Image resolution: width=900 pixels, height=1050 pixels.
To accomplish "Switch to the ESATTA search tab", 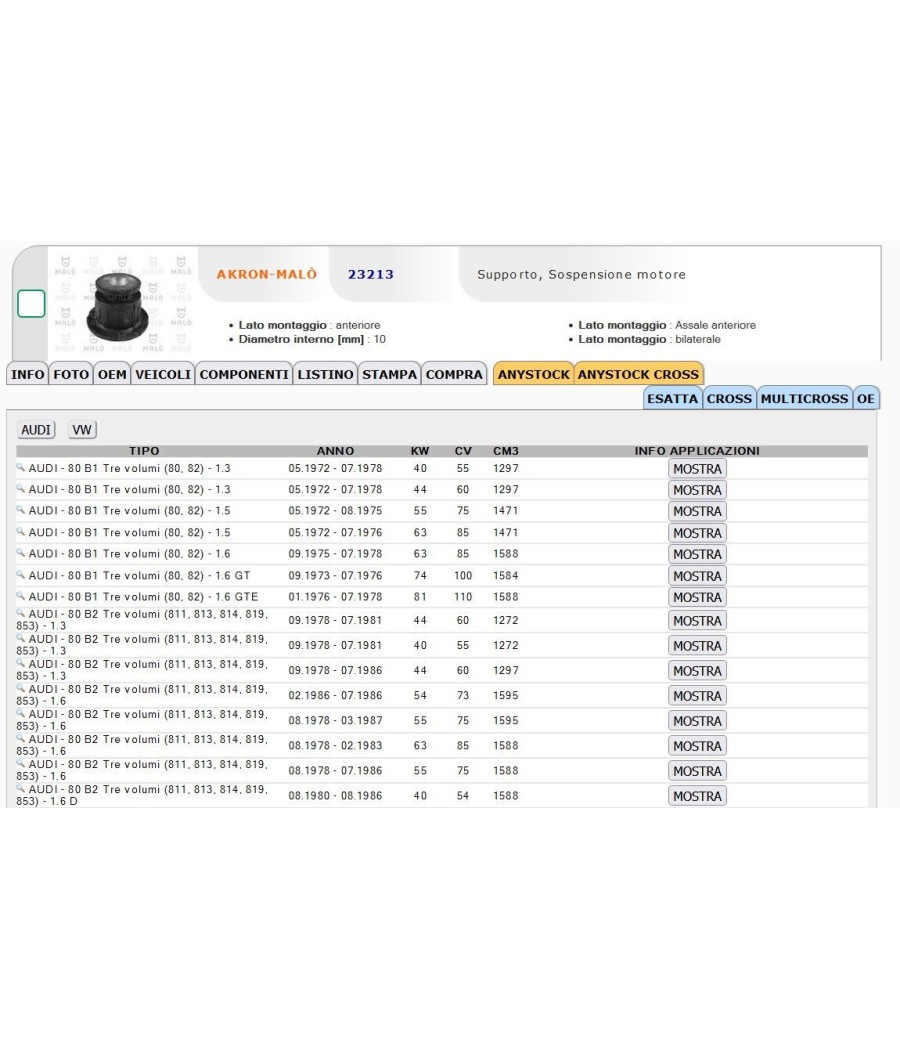I will [x=672, y=398].
